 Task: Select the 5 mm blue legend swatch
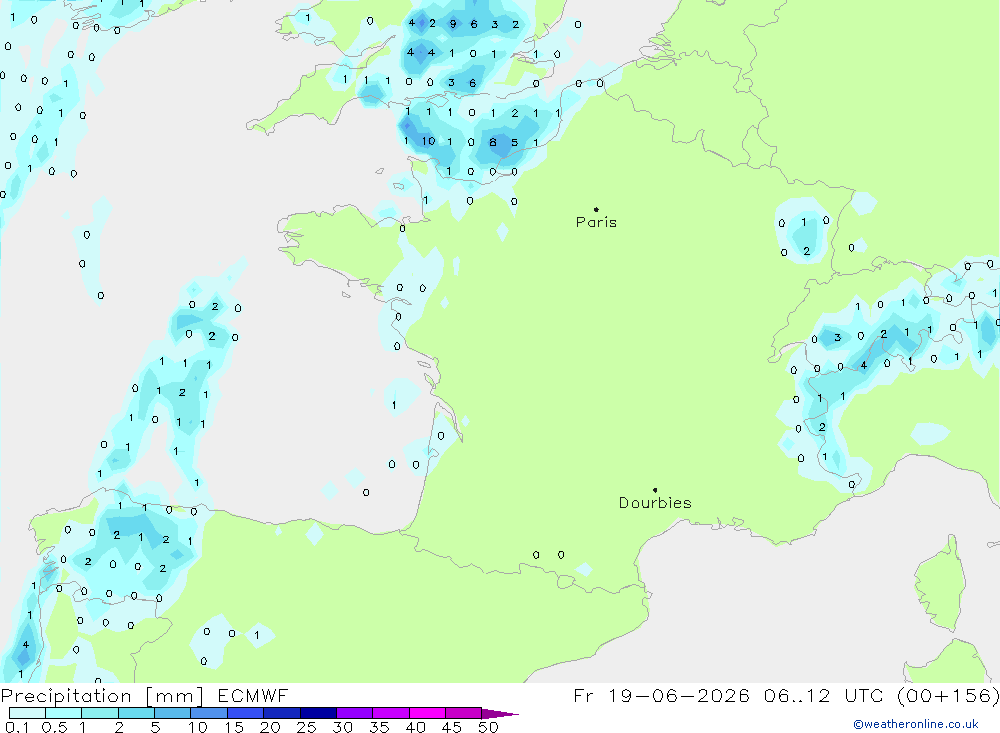pyautogui.click(x=172, y=713)
